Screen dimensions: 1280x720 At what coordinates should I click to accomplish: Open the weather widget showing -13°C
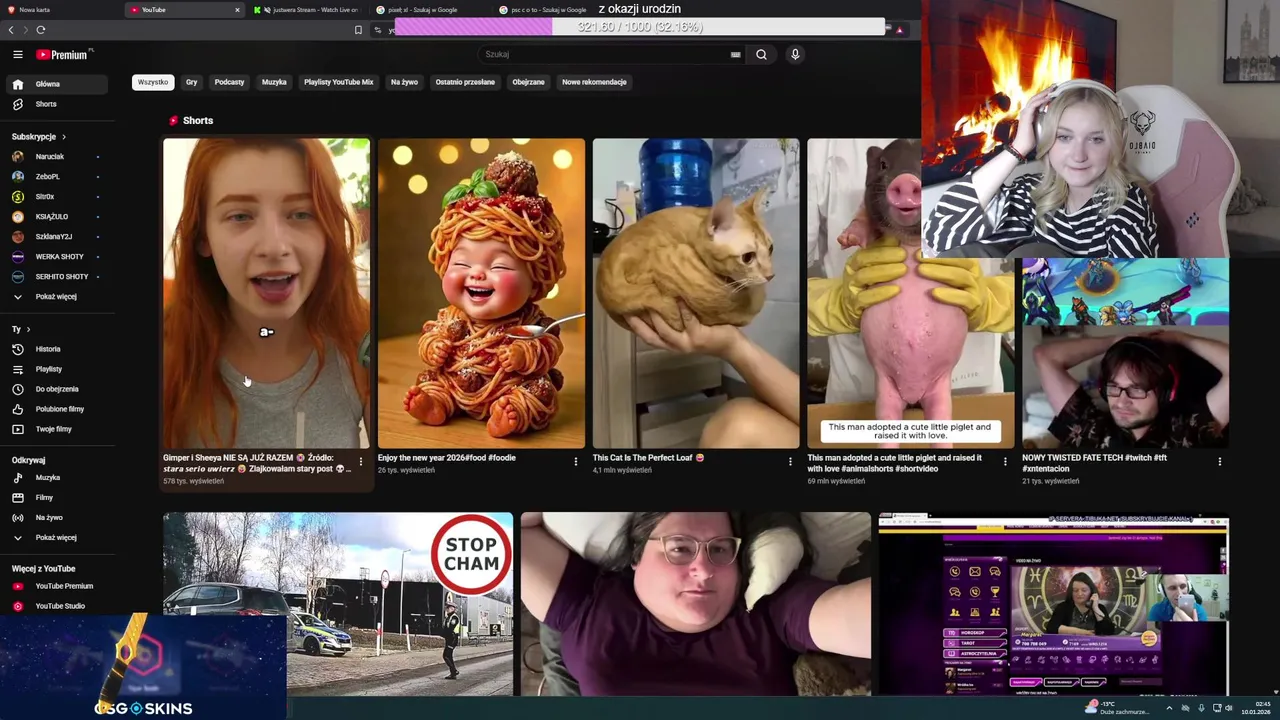click(1118, 708)
